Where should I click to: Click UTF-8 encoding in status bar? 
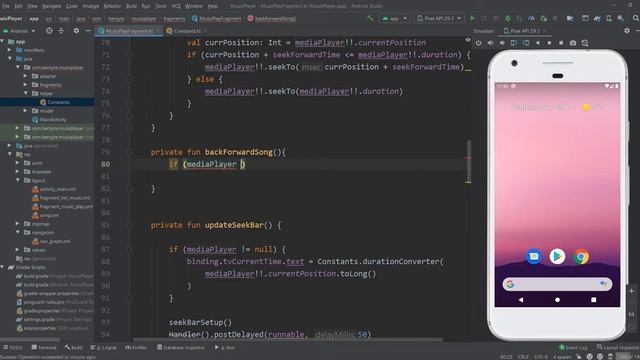(541, 357)
